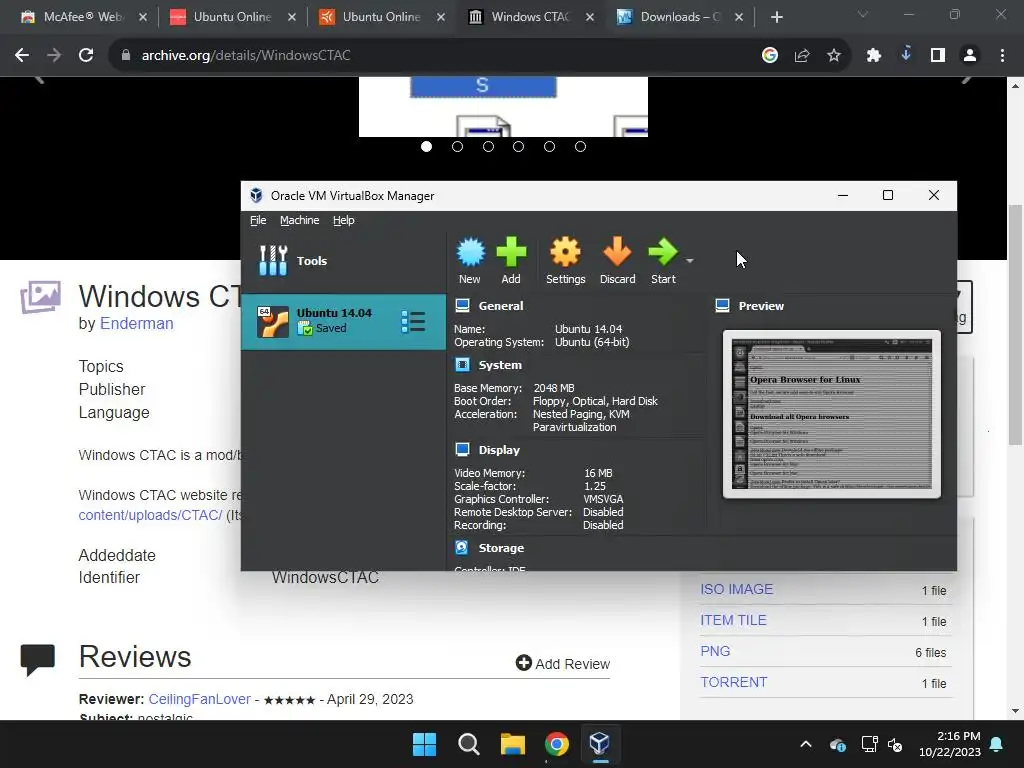Click System section header icon
Screen dimensions: 1024x768
click(462, 364)
